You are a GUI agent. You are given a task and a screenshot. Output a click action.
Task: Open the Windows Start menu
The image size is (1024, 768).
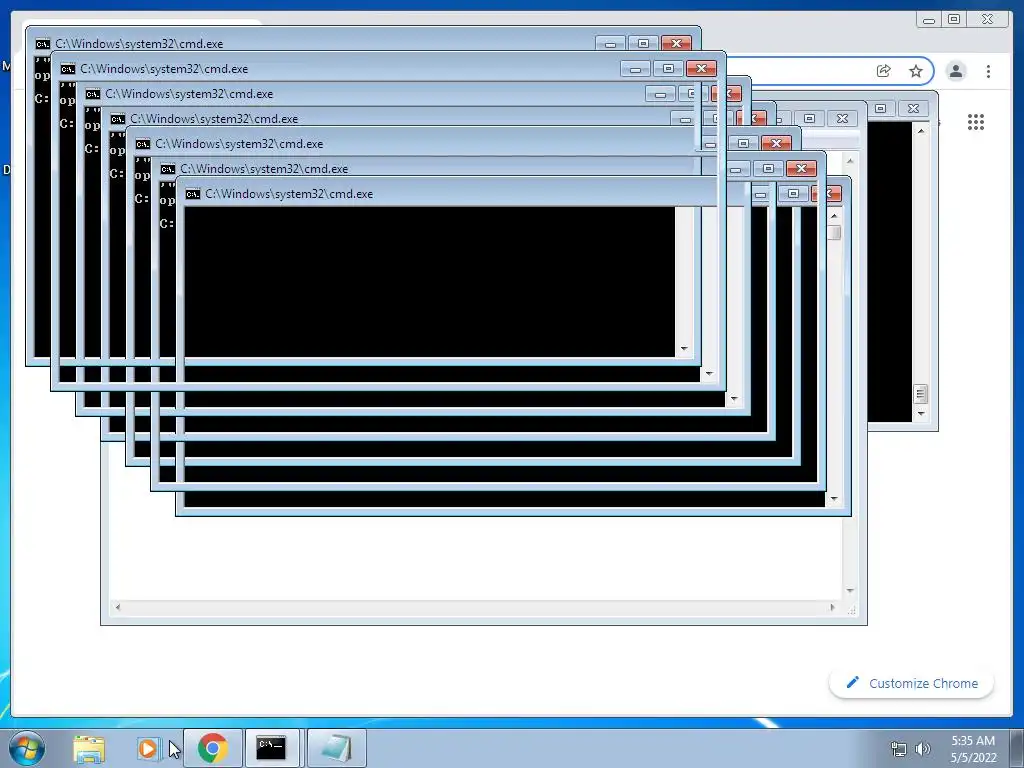27,748
